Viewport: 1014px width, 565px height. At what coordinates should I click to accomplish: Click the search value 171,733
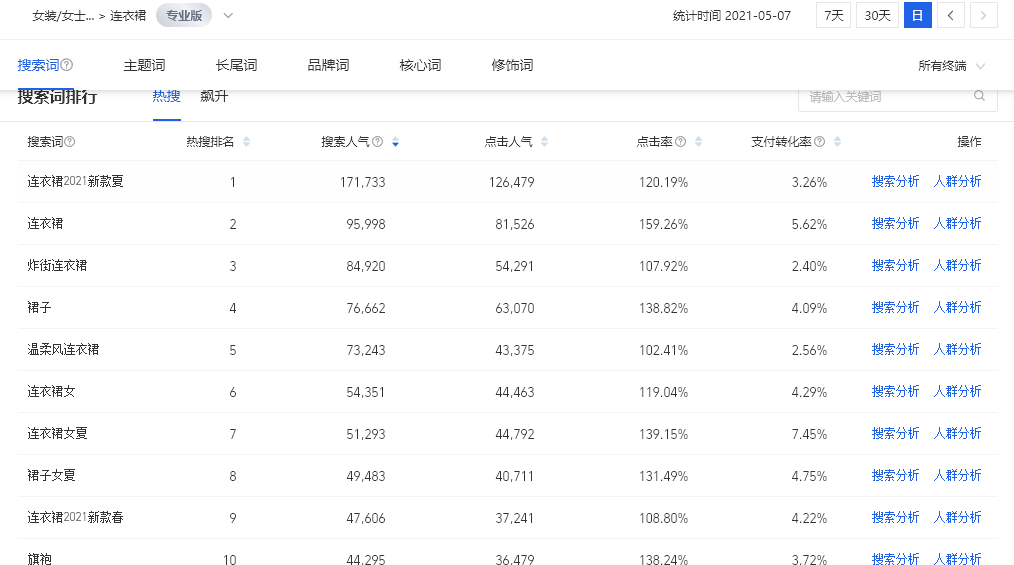click(x=362, y=182)
